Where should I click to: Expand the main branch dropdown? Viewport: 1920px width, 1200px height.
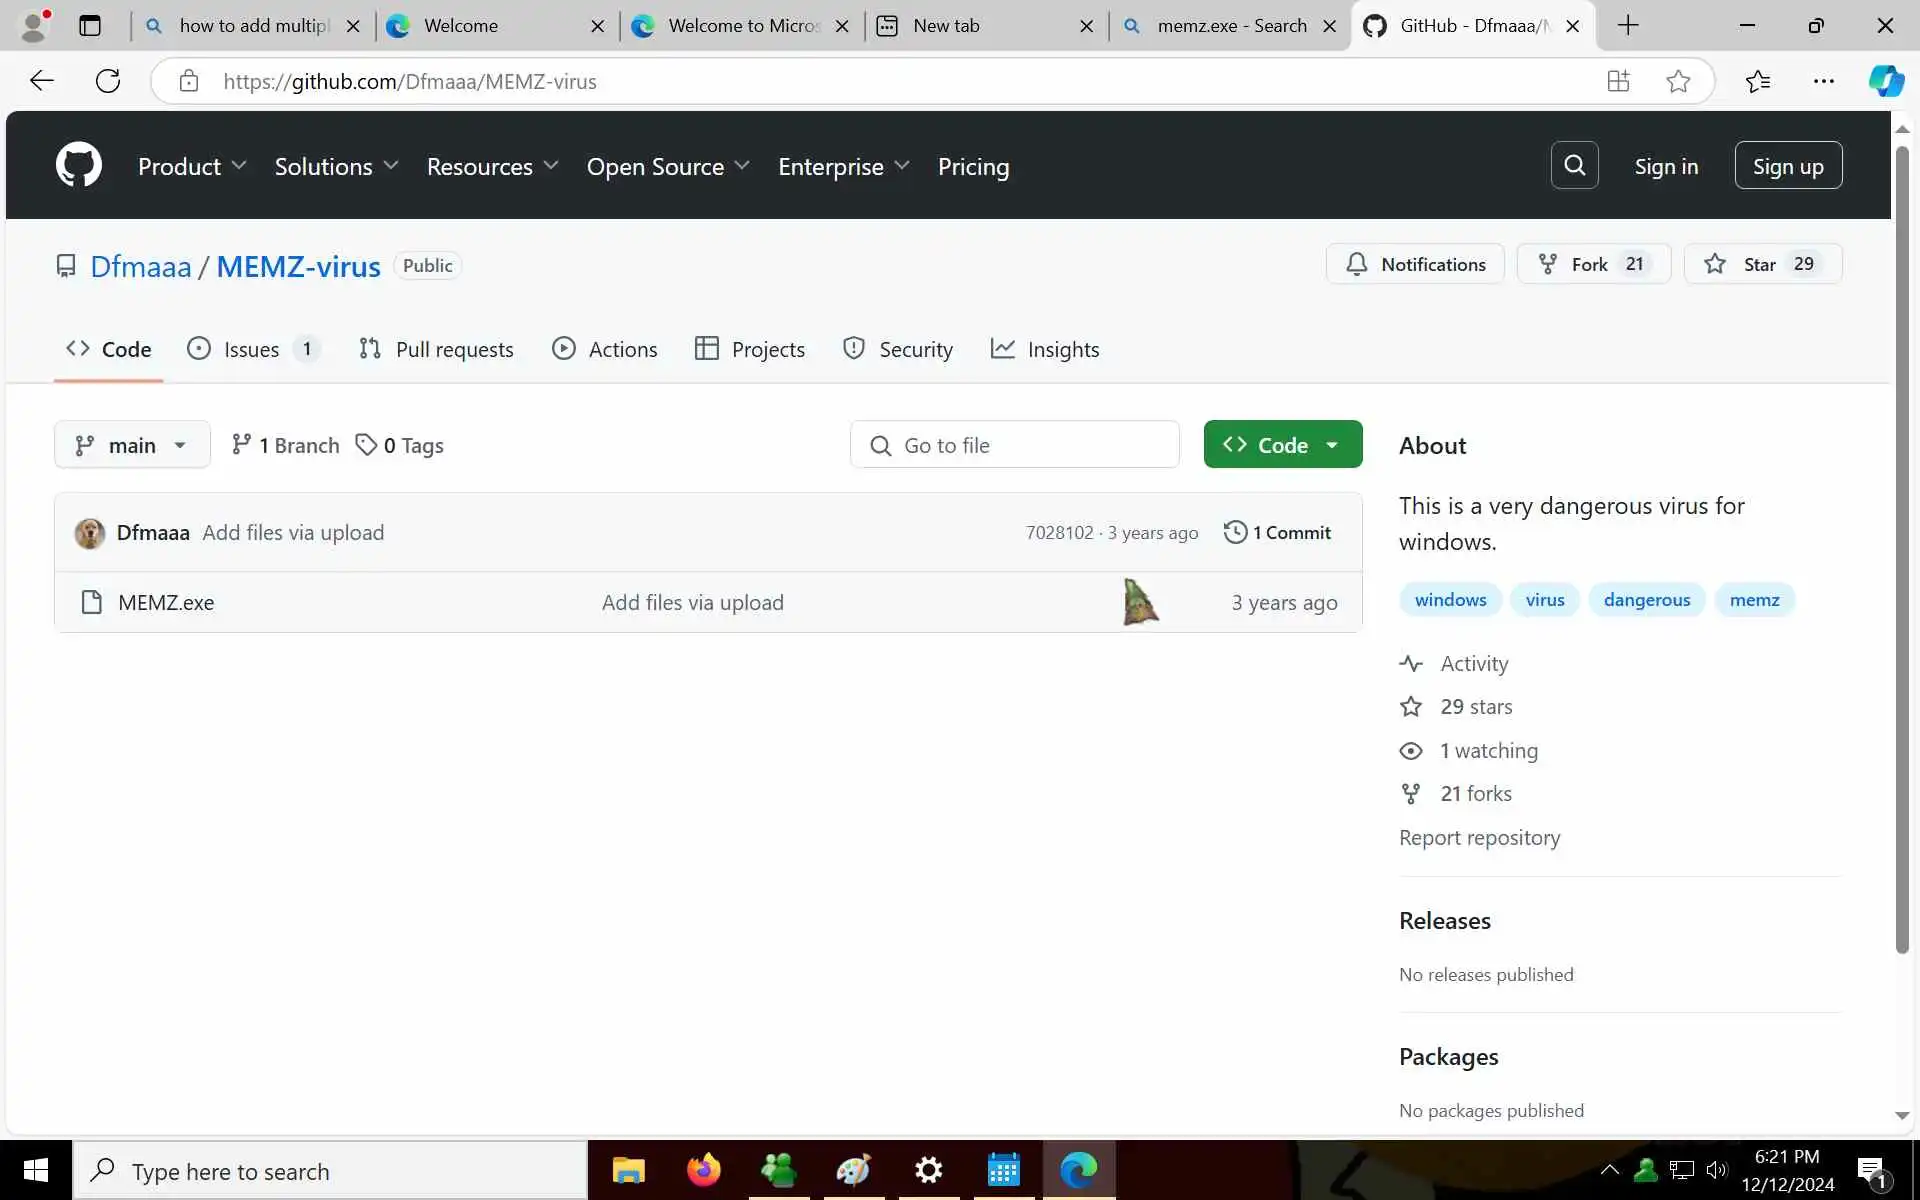pyautogui.click(x=132, y=445)
